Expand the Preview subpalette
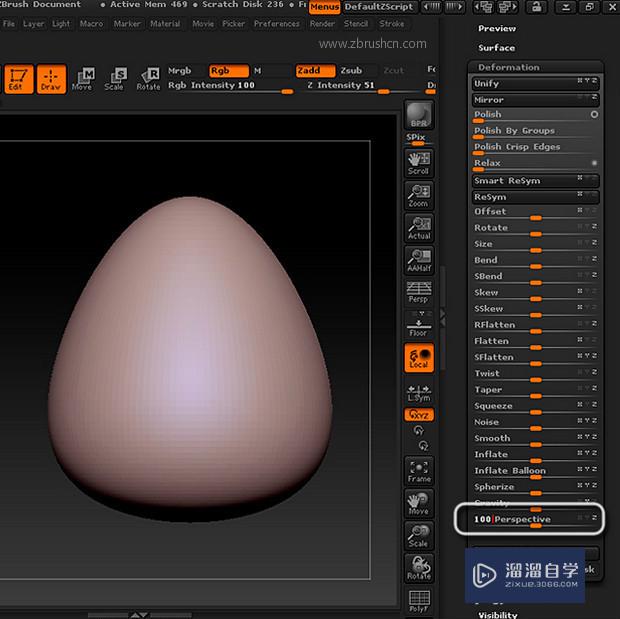The width and height of the screenshot is (620, 619). [497, 29]
